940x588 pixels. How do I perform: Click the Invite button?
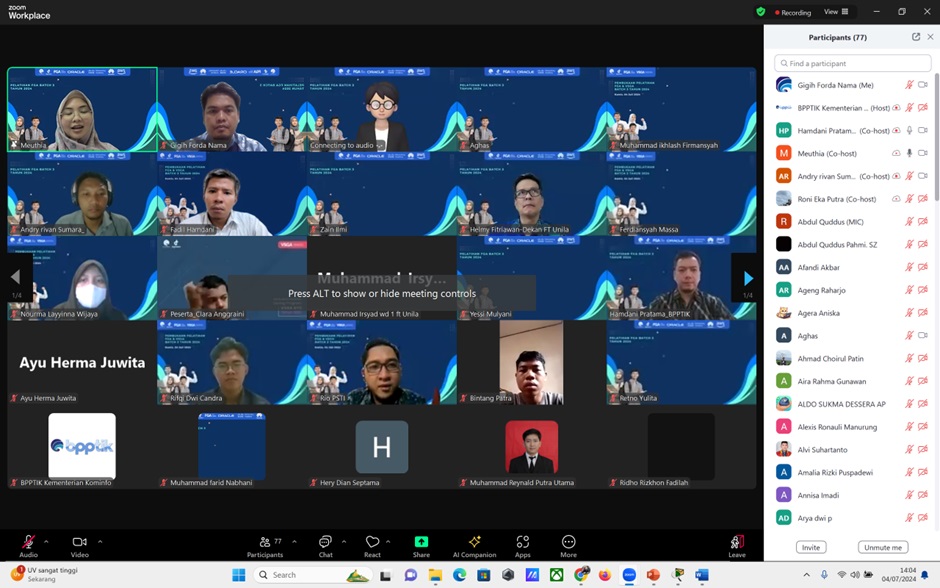coord(811,547)
